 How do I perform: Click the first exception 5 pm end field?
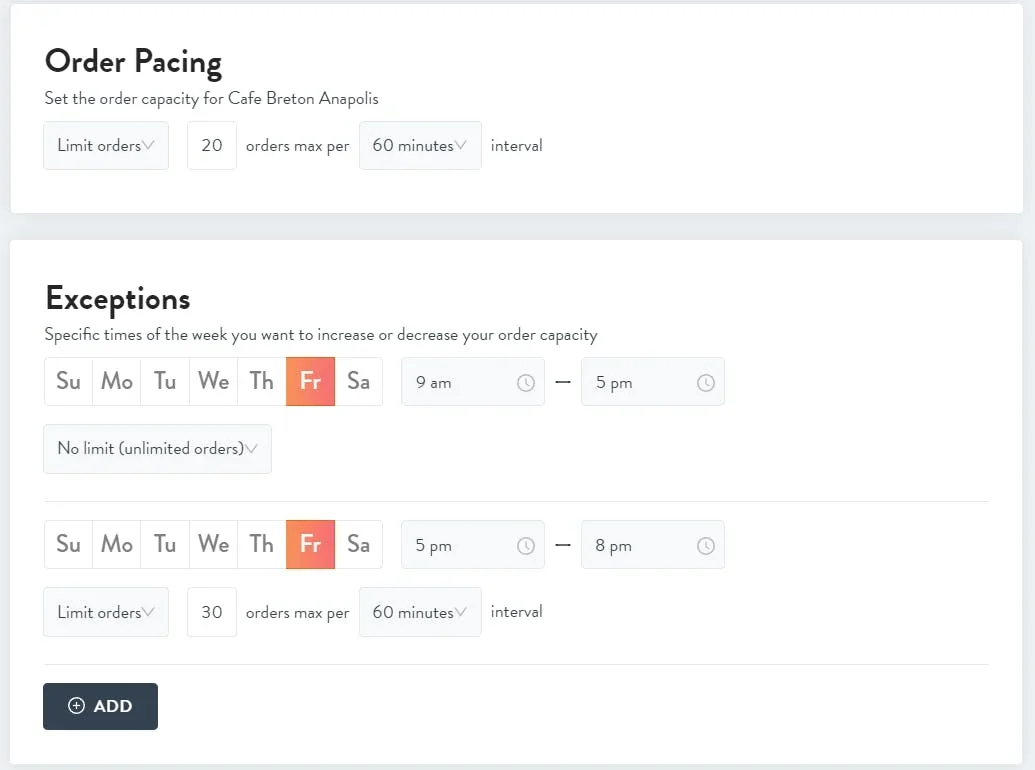(x=653, y=382)
